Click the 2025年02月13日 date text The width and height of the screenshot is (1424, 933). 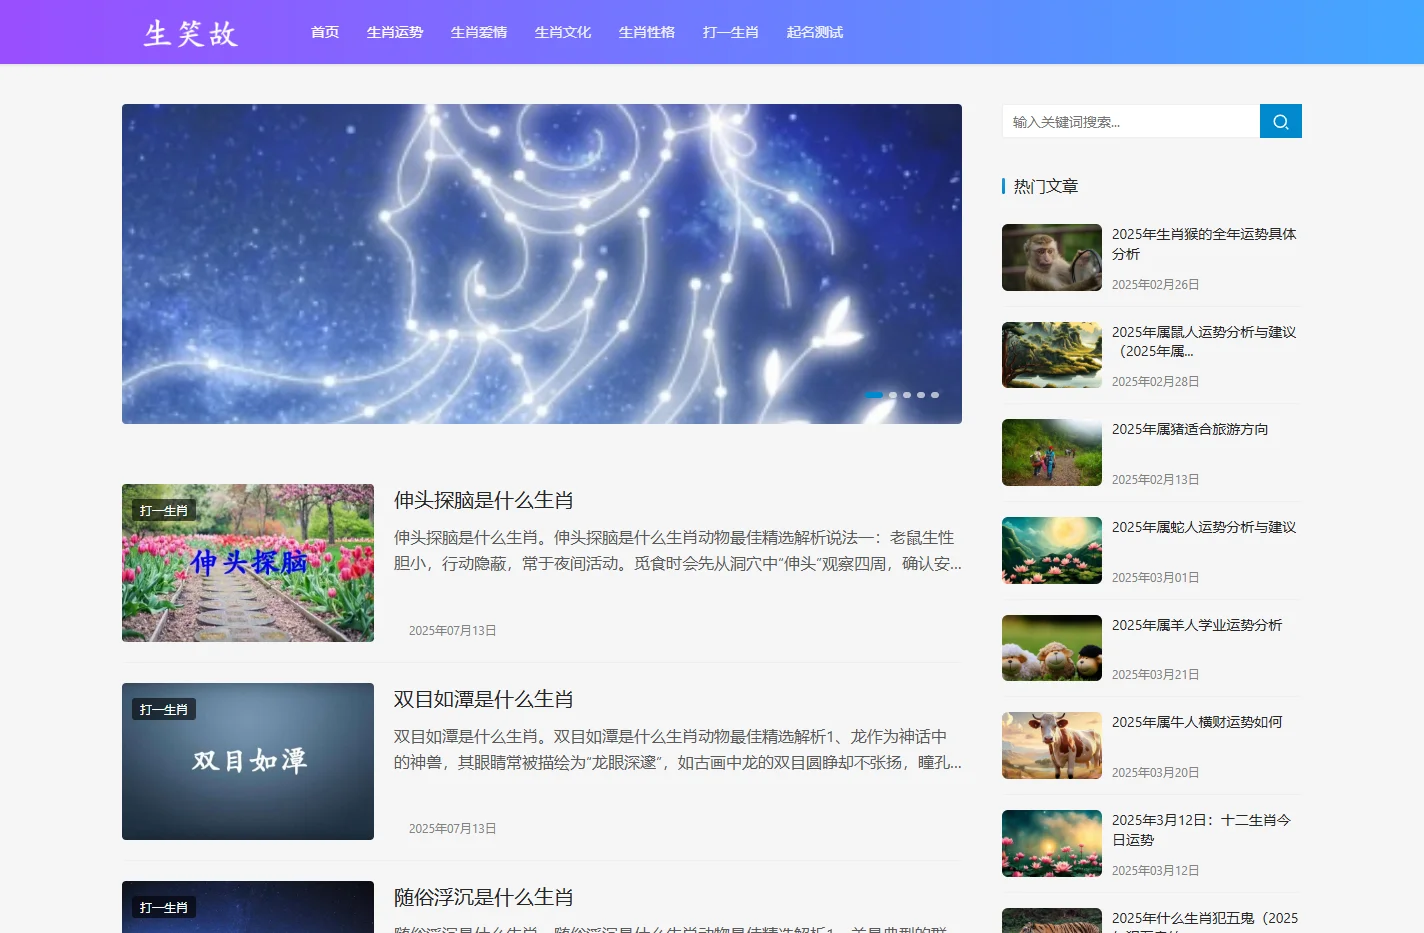(x=1156, y=480)
